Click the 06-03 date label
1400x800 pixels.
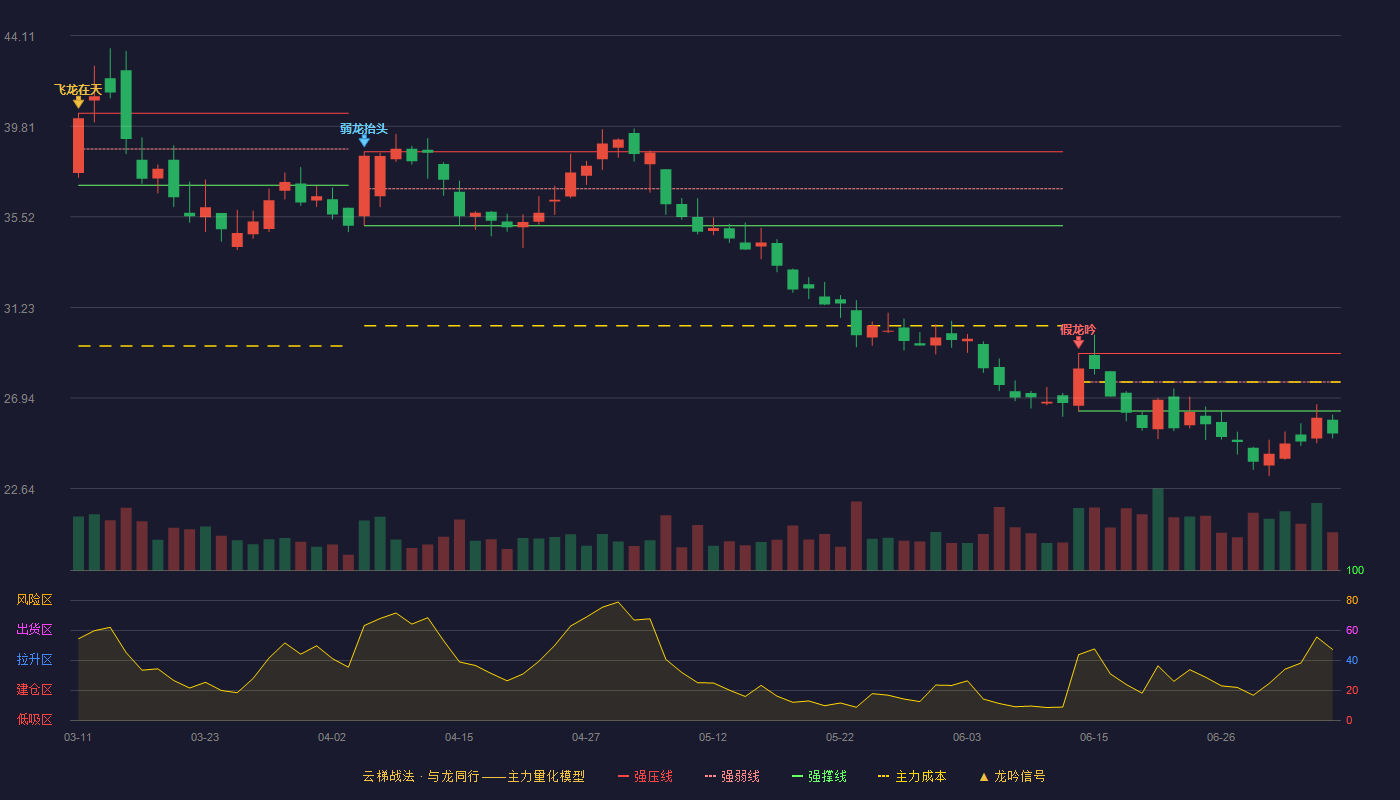pos(967,737)
